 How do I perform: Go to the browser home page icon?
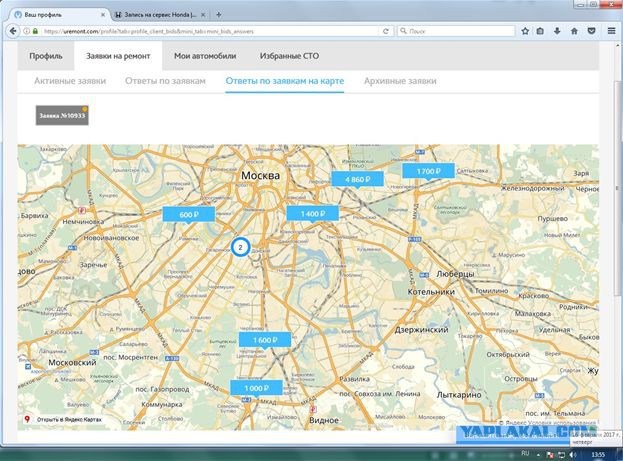coord(574,31)
